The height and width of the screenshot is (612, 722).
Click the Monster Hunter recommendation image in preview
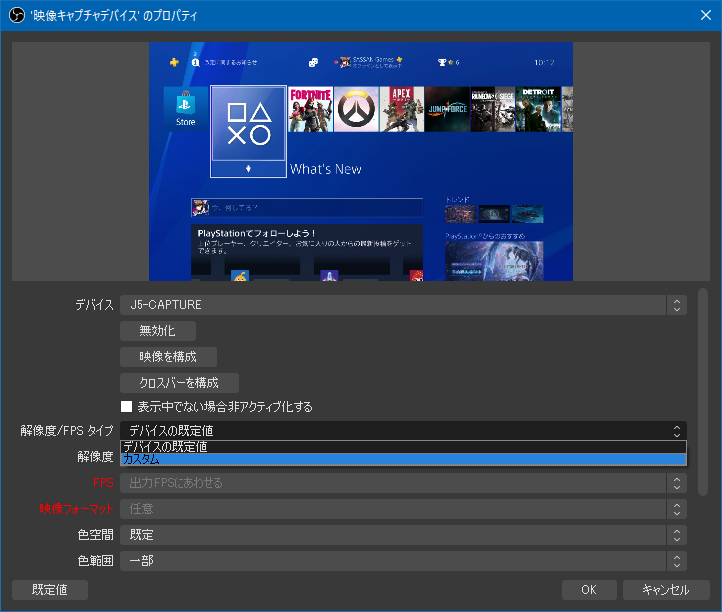(494, 261)
